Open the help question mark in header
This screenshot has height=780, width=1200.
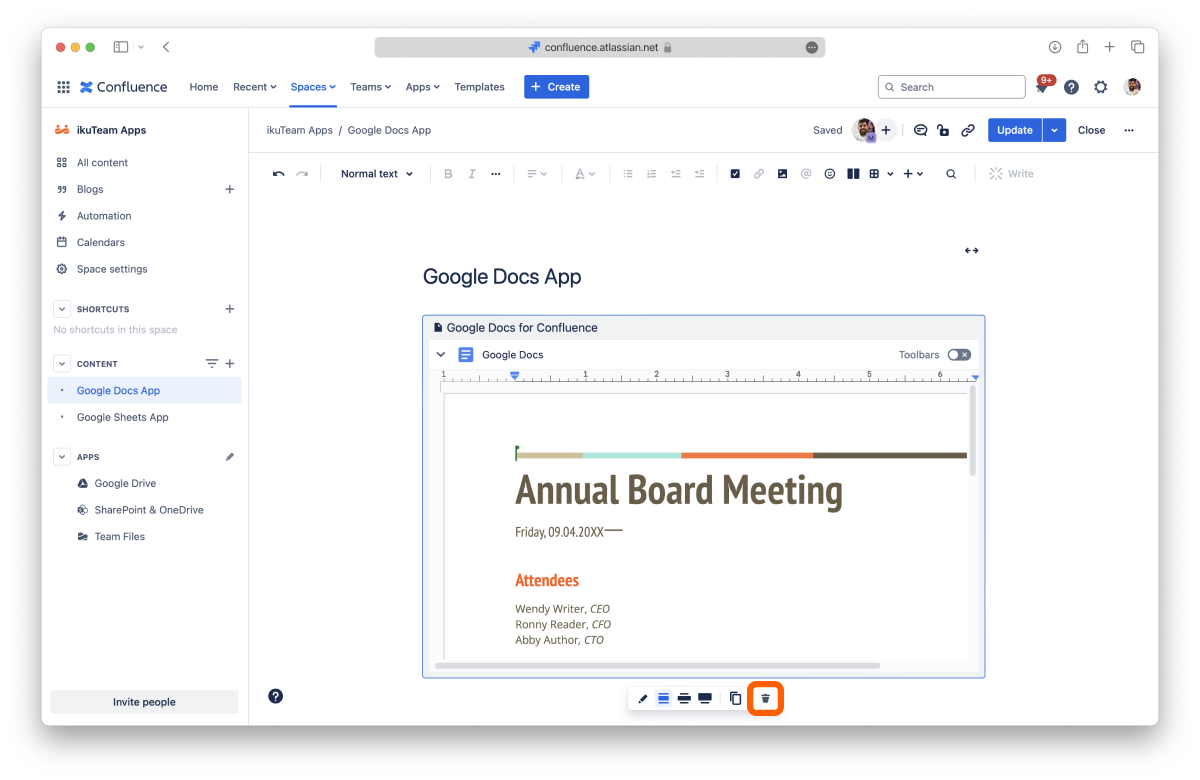pos(1071,87)
